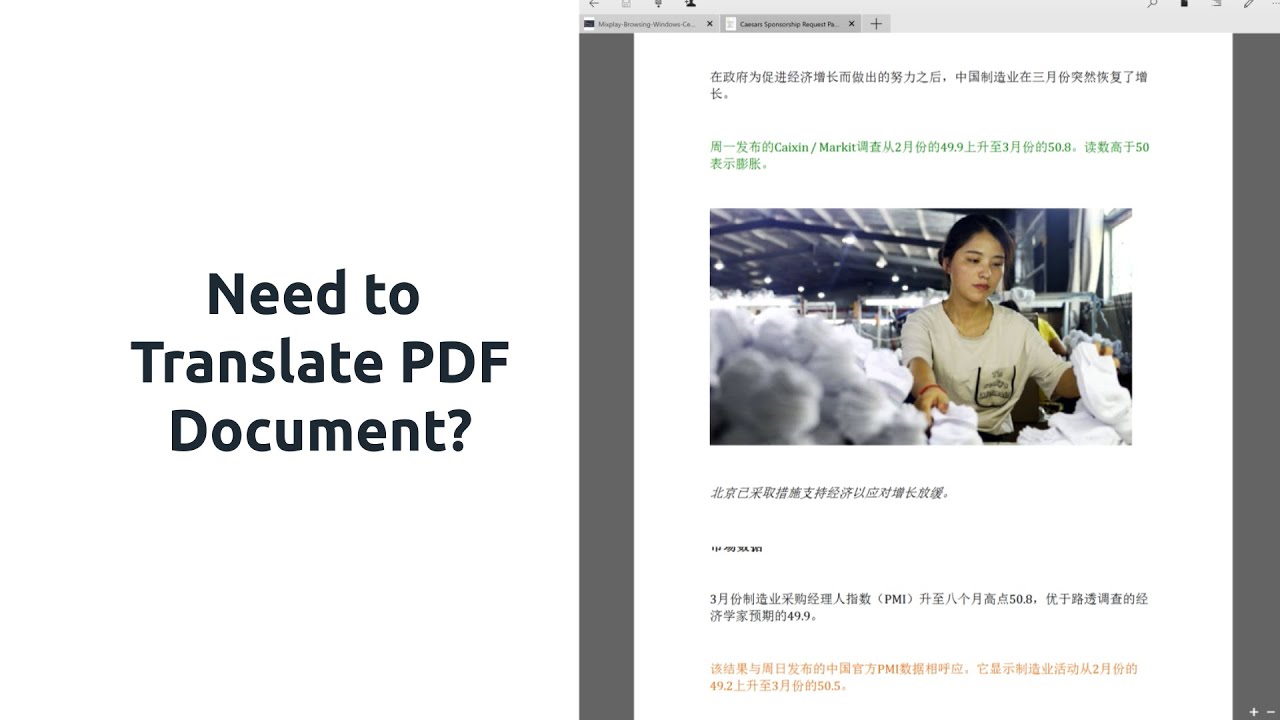Click the factory worker photo in PDF
Image resolution: width=1280 pixels, height=720 pixels.
(x=920, y=326)
